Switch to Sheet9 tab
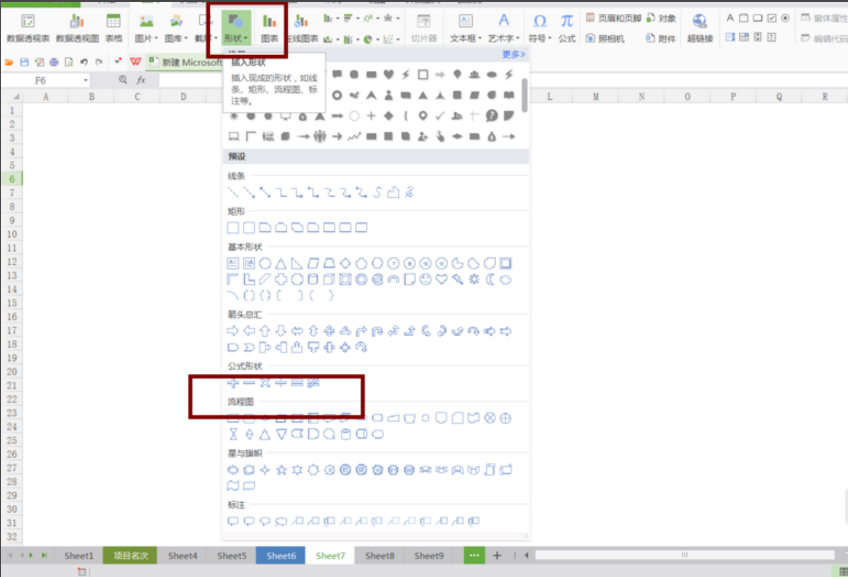Screen dimensions: 848x577 pos(429,555)
